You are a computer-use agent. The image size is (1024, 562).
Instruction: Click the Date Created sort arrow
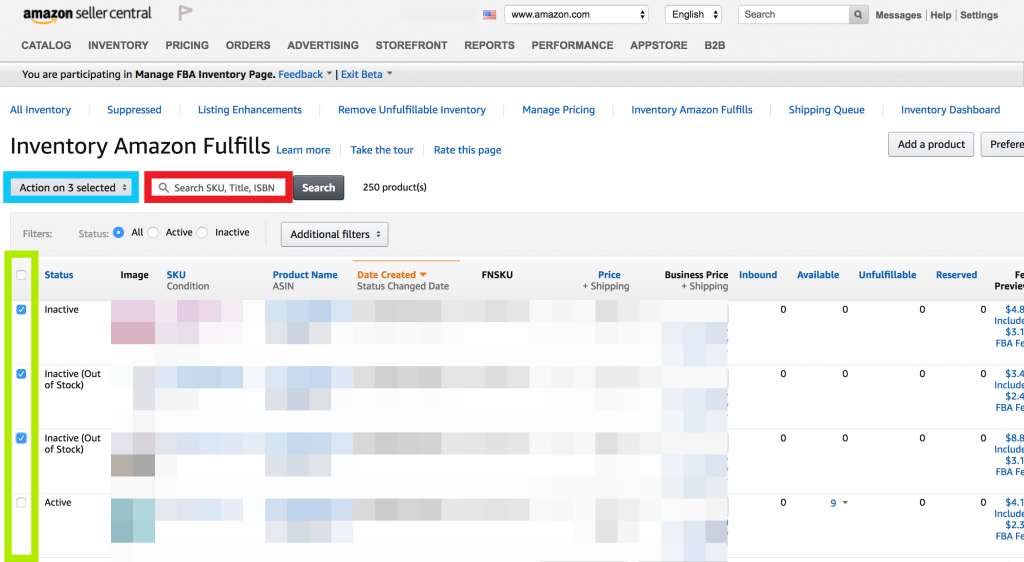click(x=423, y=275)
